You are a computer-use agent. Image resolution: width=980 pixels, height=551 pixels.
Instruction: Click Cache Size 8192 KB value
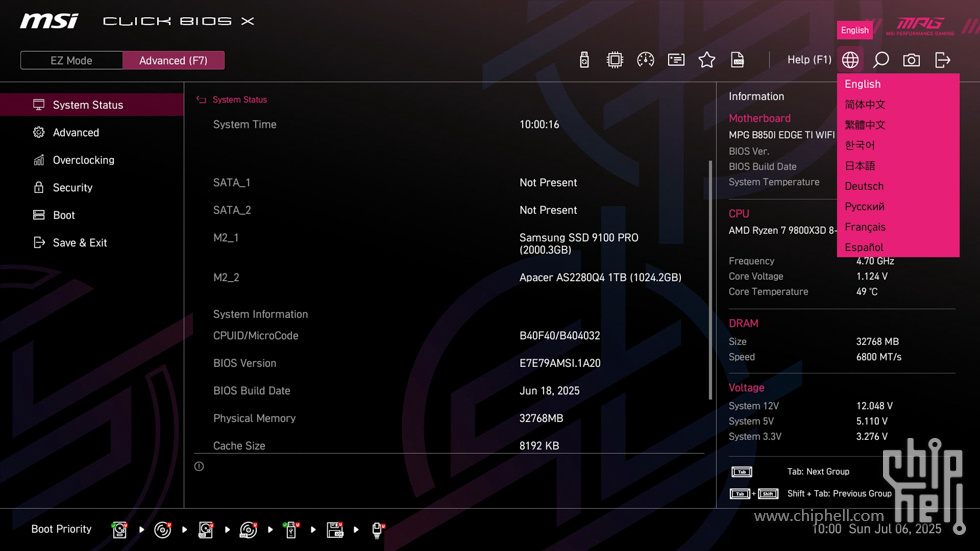click(x=539, y=445)
